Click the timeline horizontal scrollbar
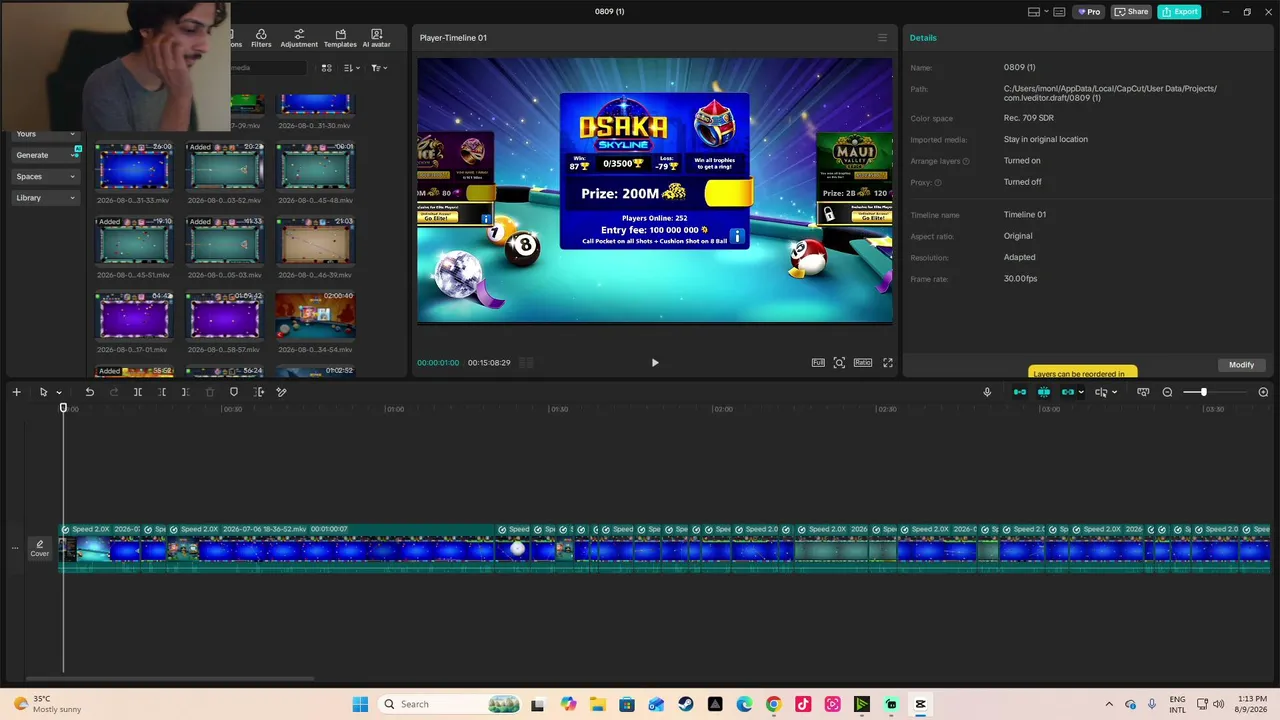 [x=171, y=679]
